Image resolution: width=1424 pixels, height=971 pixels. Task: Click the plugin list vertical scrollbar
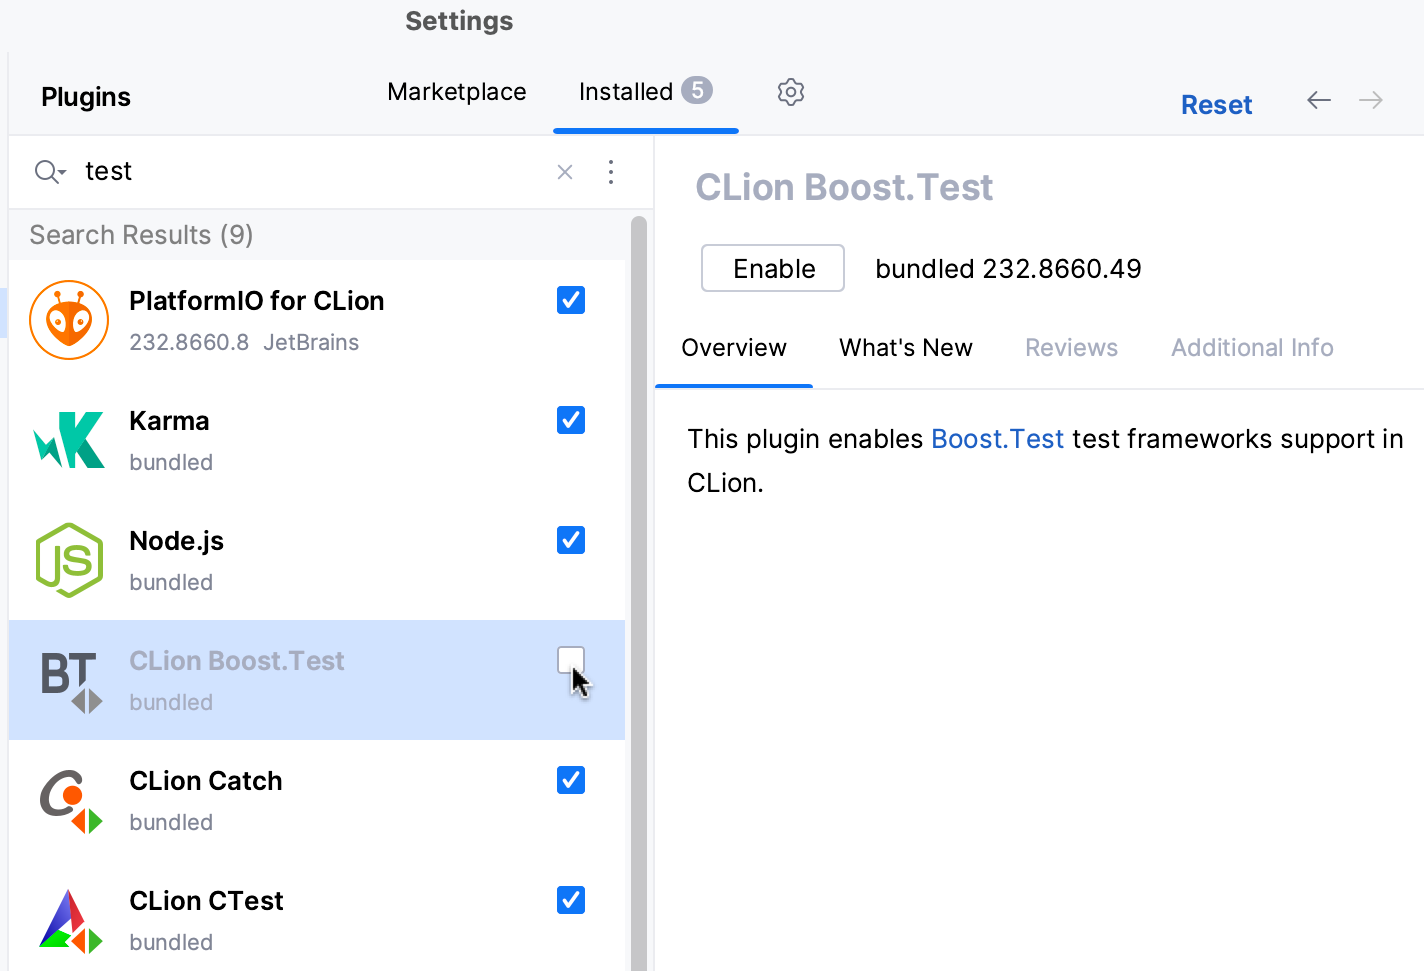(x=639, y=590)
